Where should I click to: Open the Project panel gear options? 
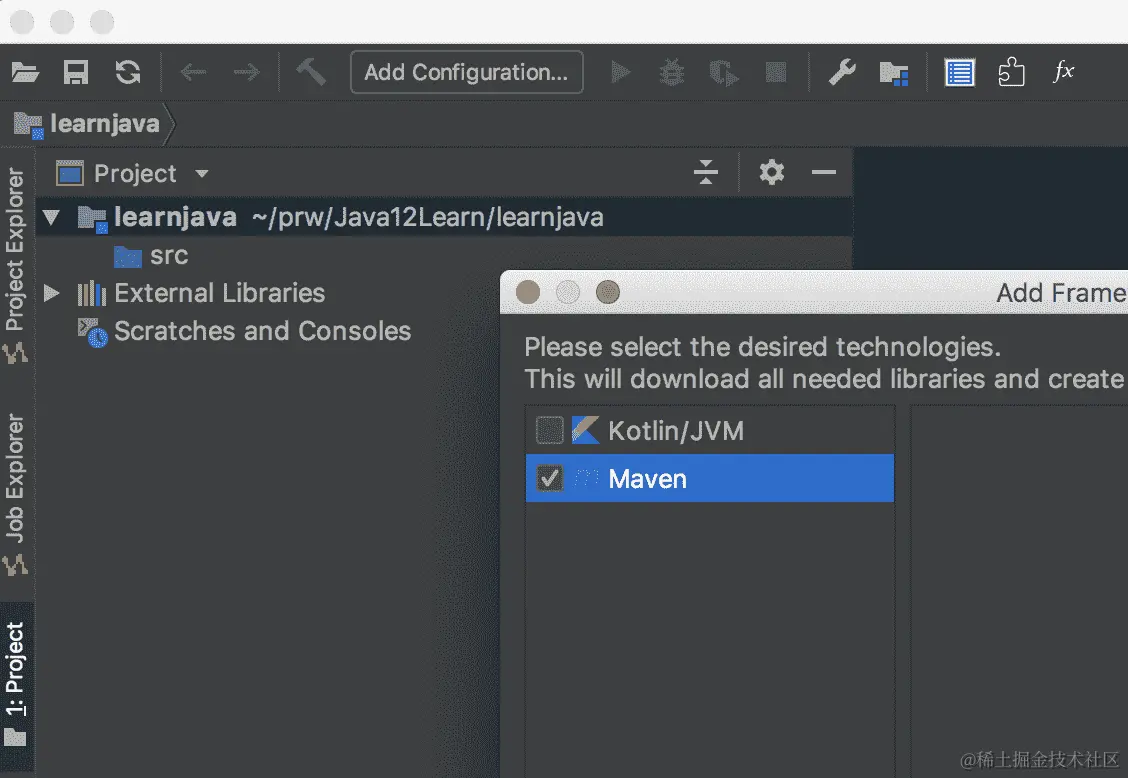pos(772,173)
